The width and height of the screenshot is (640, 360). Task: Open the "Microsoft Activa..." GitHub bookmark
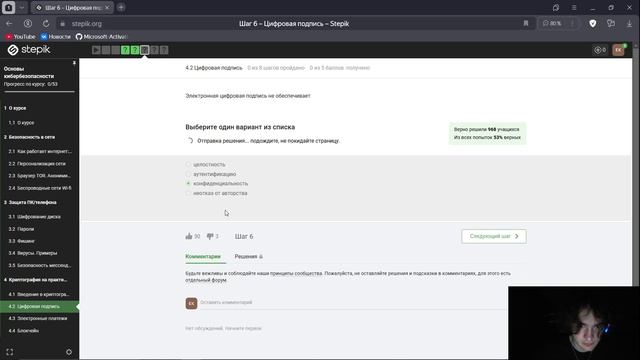tap(101, 37)
